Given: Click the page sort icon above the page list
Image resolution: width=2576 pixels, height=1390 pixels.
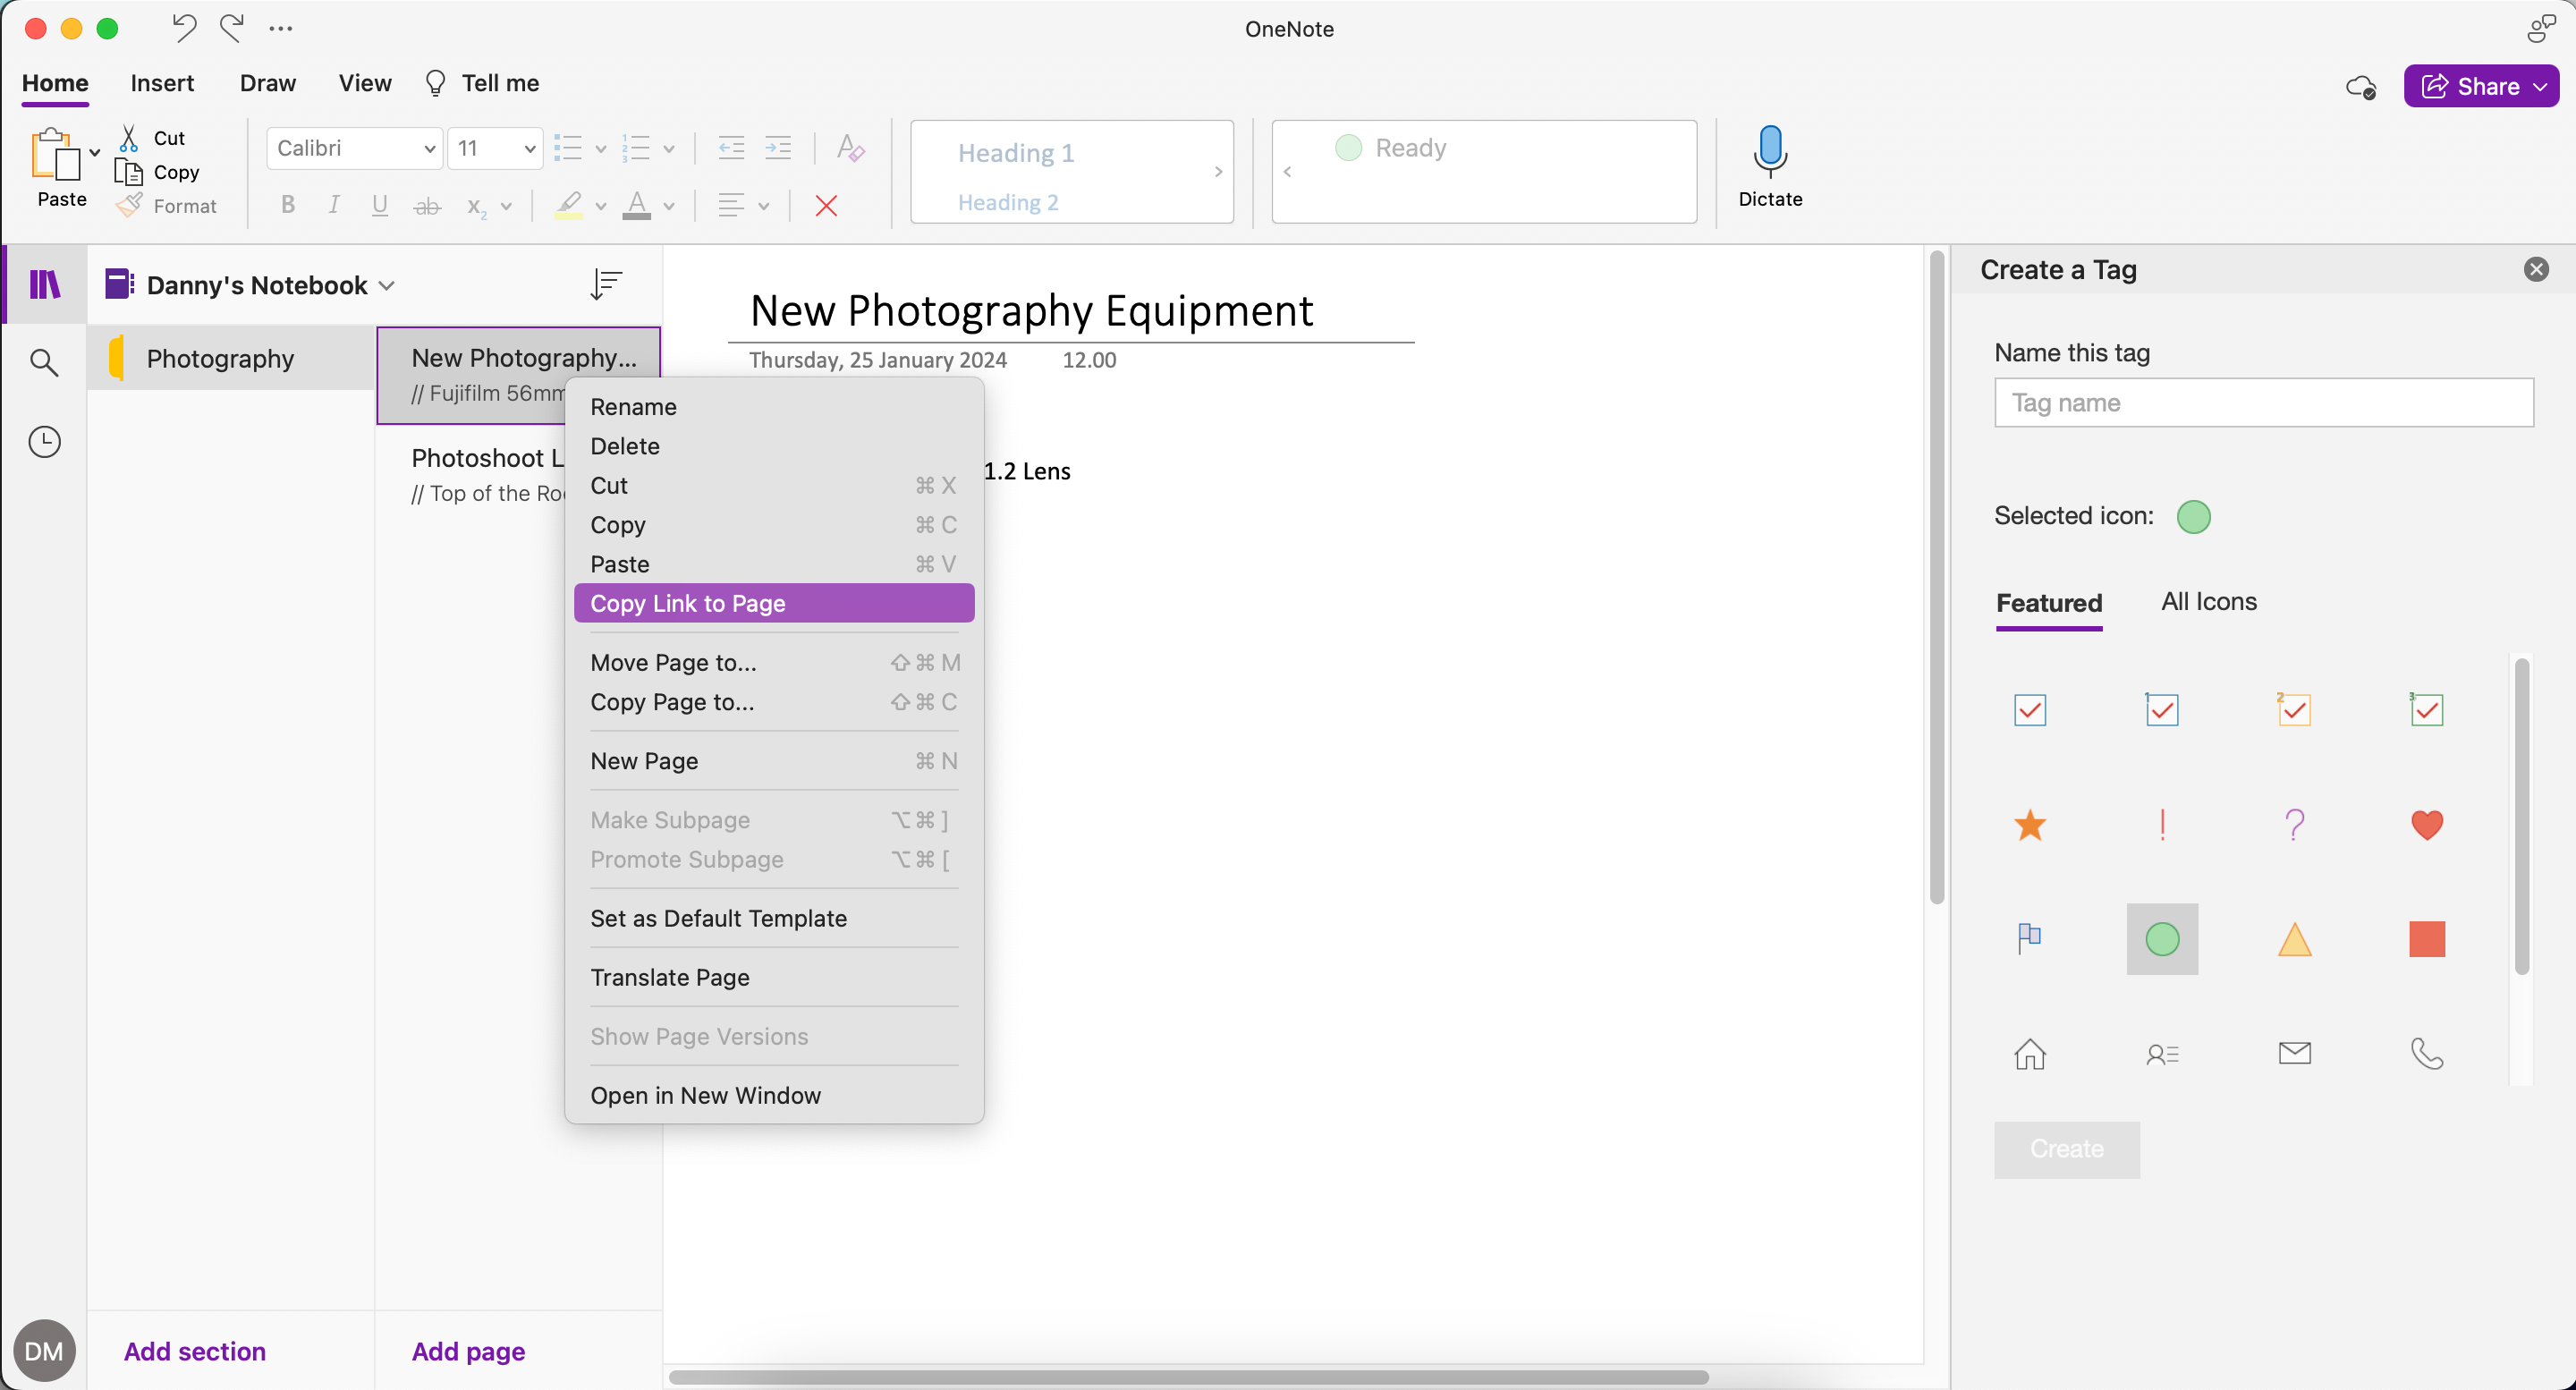Looking at the screenshot, I should tap(607, 284).
